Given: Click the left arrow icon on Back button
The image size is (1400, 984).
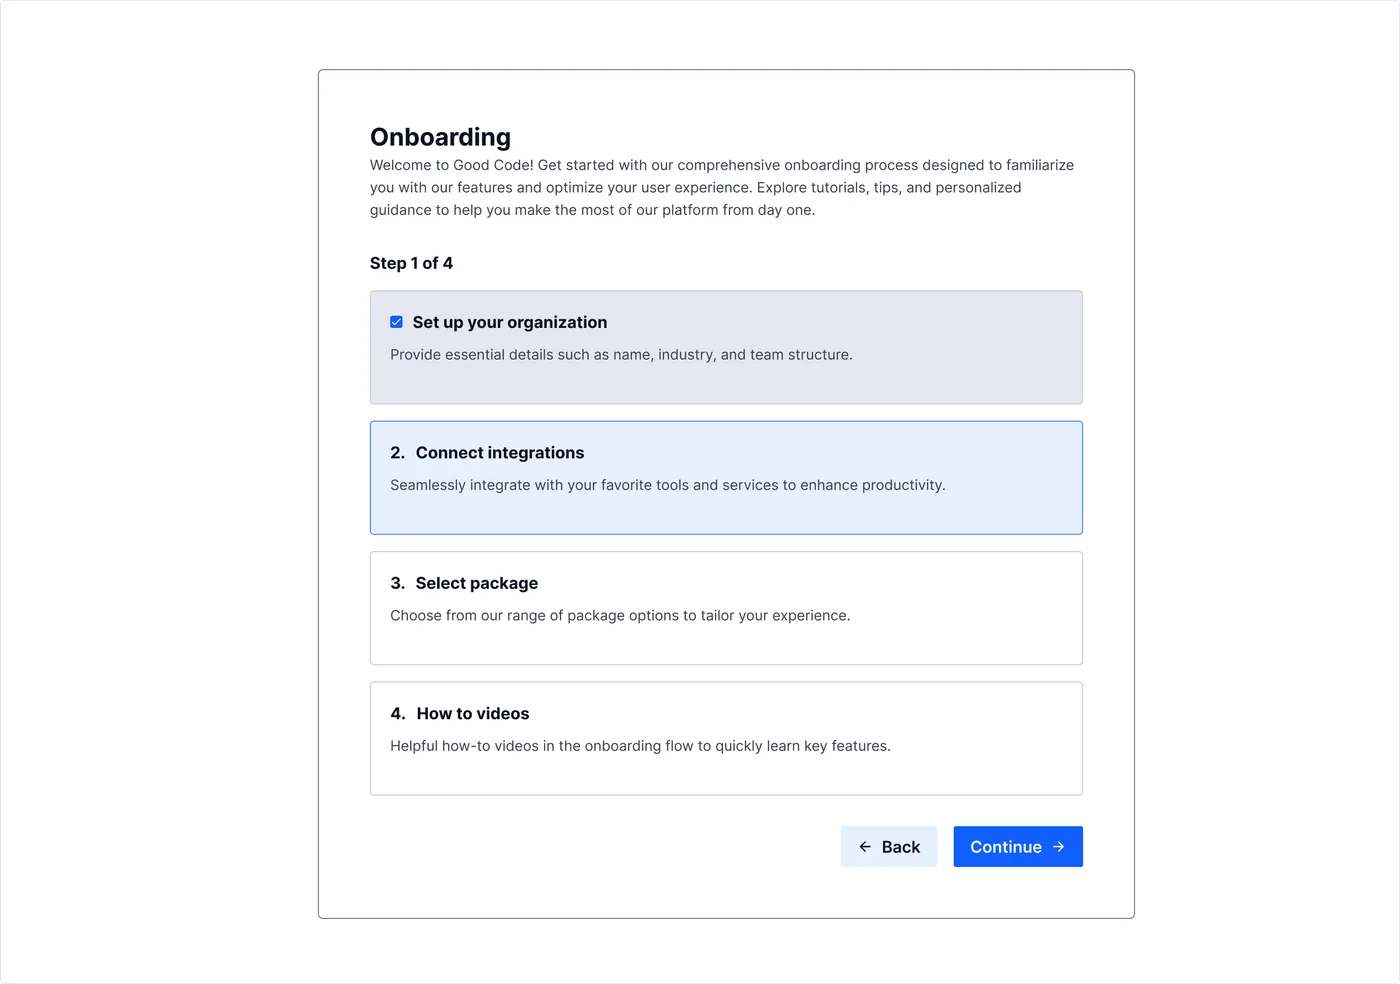Looking at the screenshot, I should (x=865, y=847).
